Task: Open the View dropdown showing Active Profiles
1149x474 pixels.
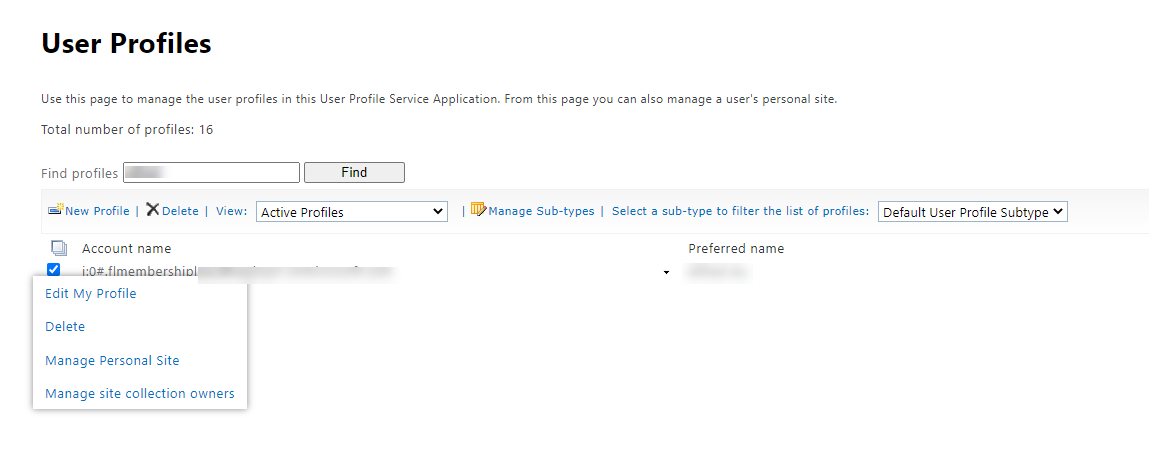Action: tap(352, 212)
